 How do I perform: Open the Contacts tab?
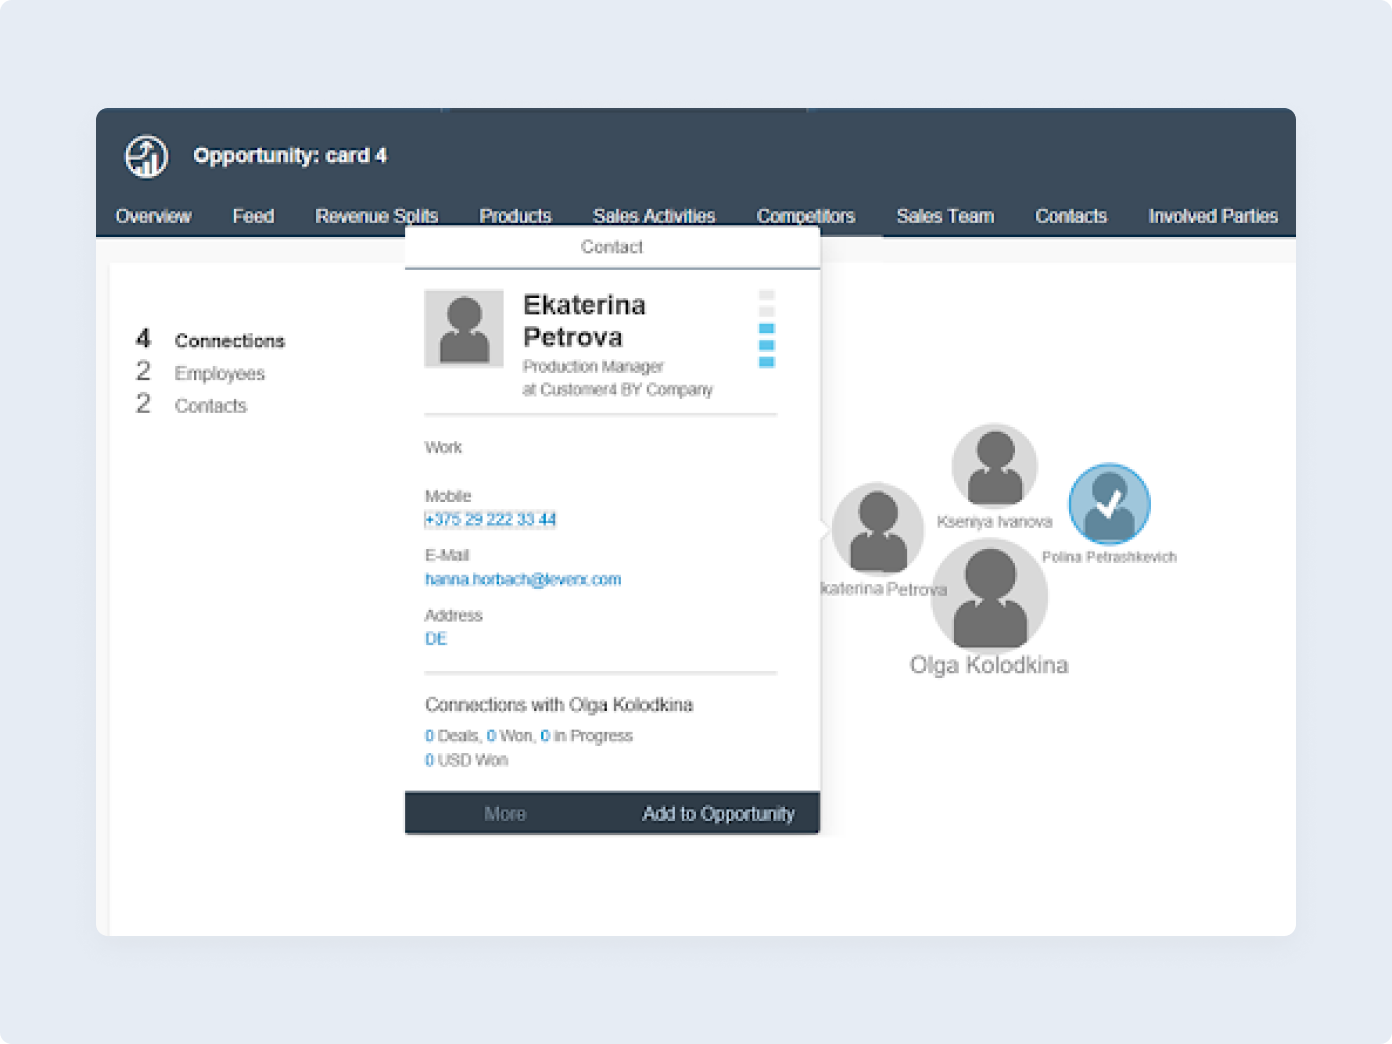pyautogui.click(x=1071, y=216)
